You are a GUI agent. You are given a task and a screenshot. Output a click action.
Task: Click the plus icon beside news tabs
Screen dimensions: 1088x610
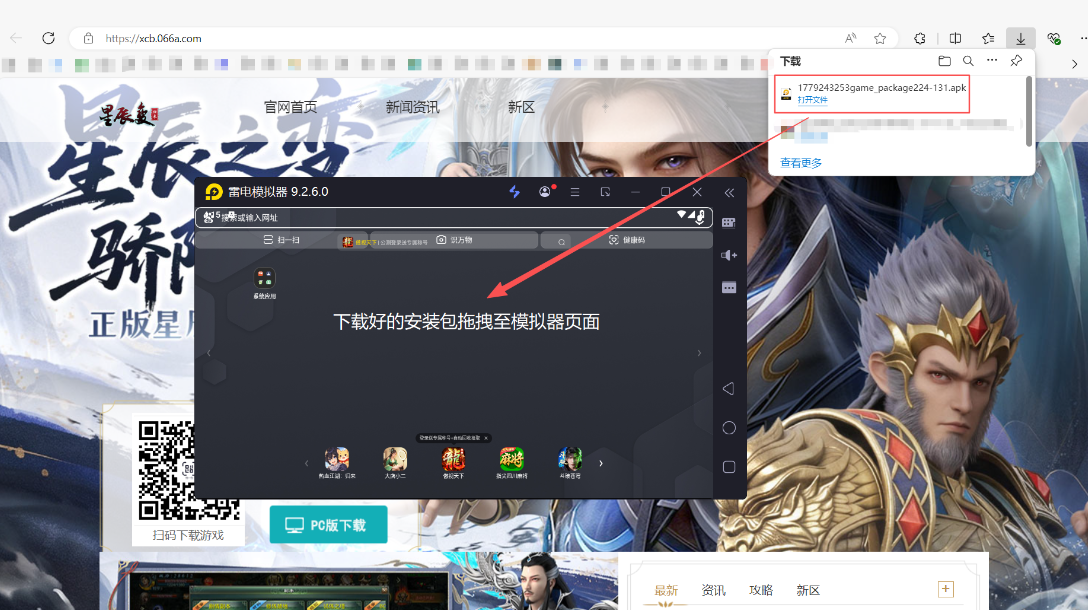click(x=945, y=589)
